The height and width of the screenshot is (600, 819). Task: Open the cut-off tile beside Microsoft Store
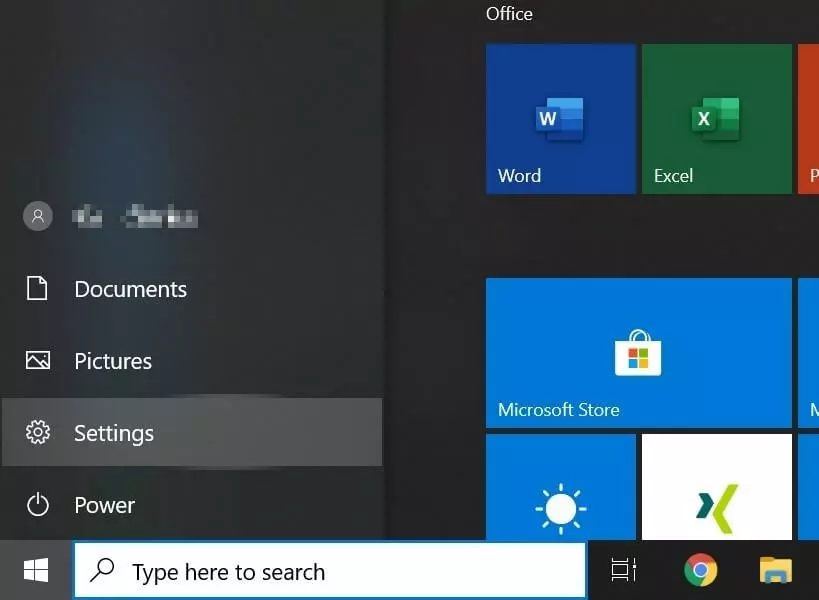point(809,352)
